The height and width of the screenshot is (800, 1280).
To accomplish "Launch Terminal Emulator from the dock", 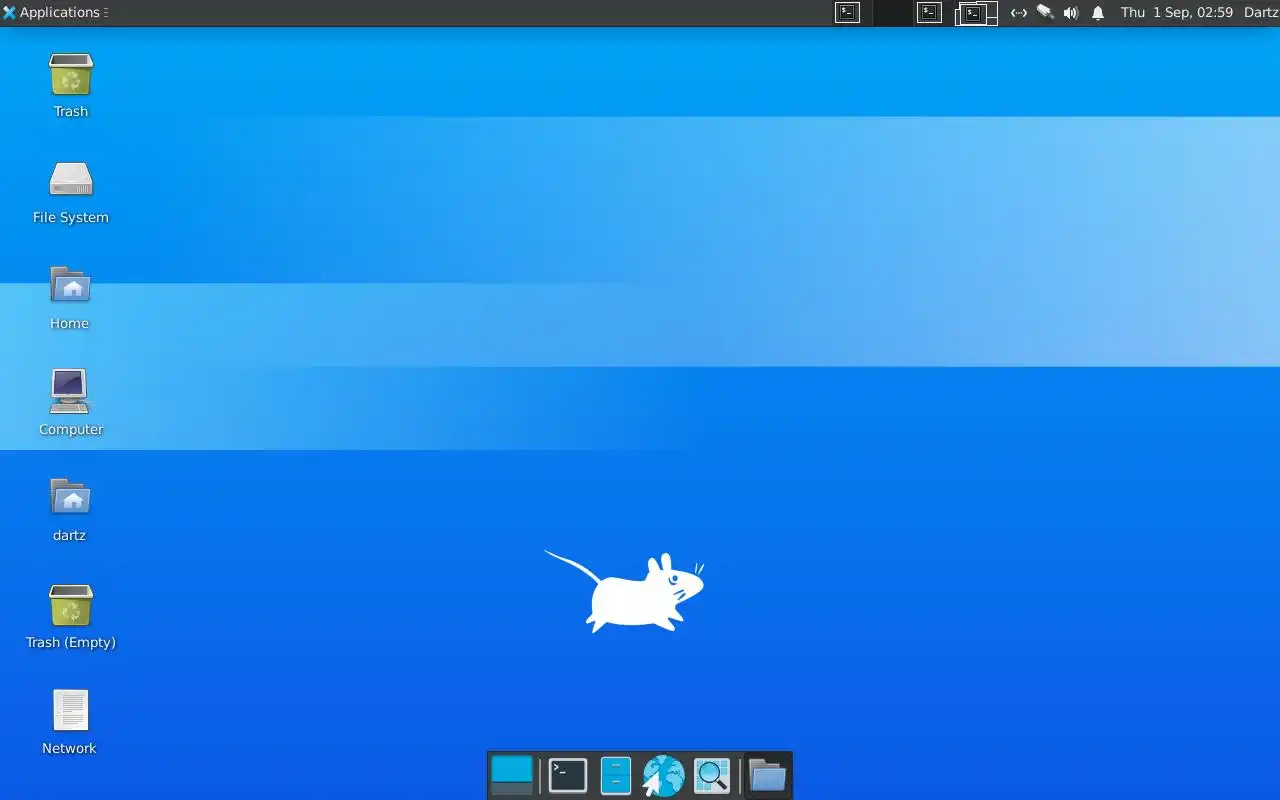I will (568, 775).
